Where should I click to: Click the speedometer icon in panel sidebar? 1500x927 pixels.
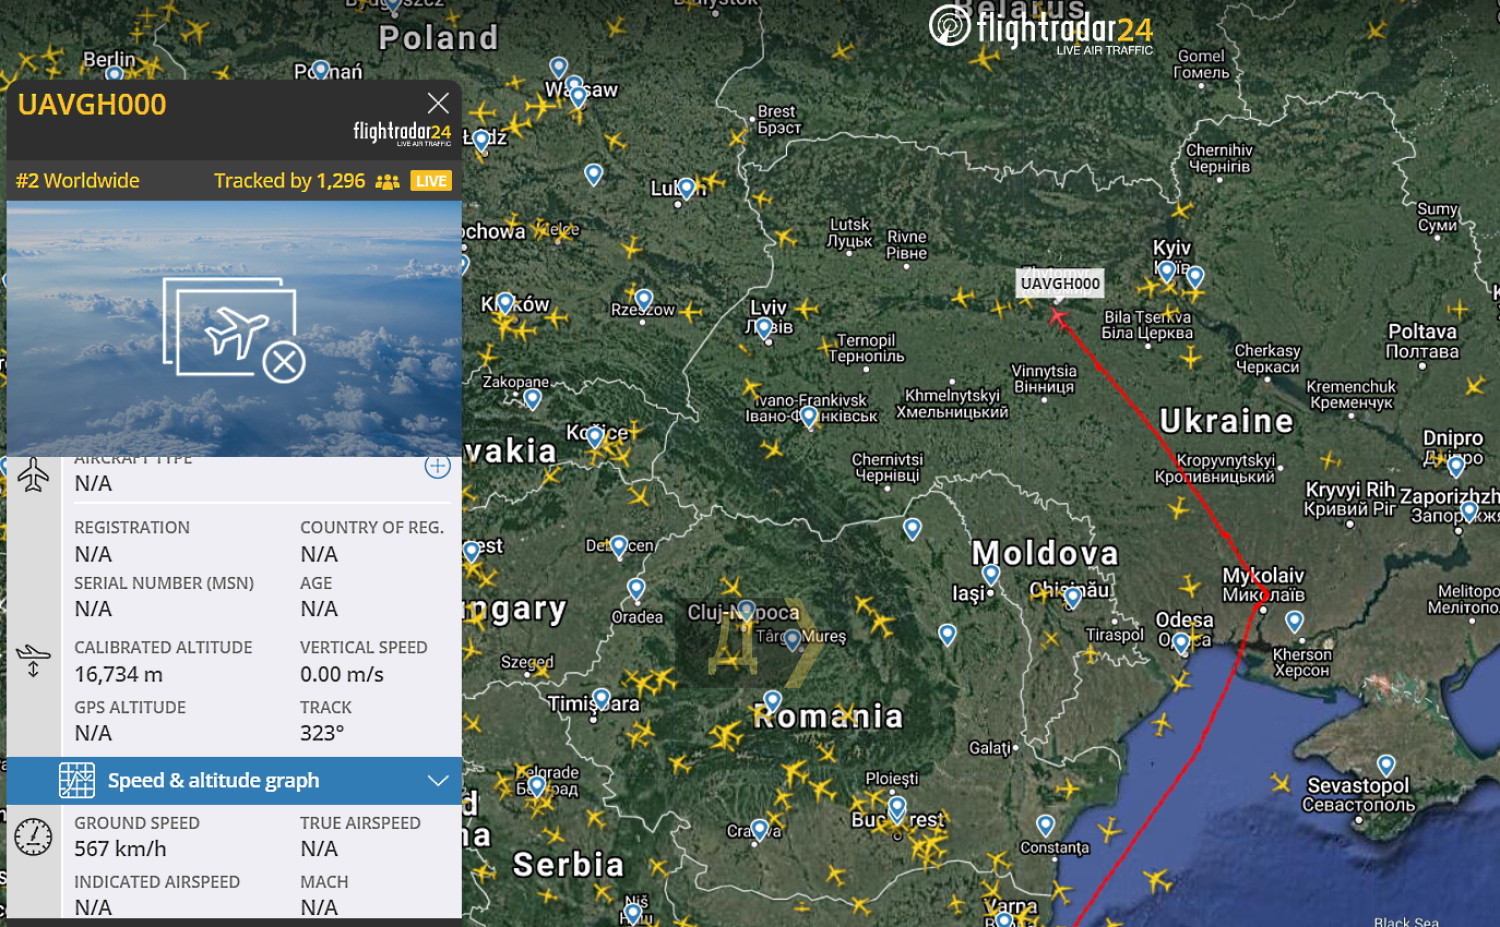click(x=33, y=836)
